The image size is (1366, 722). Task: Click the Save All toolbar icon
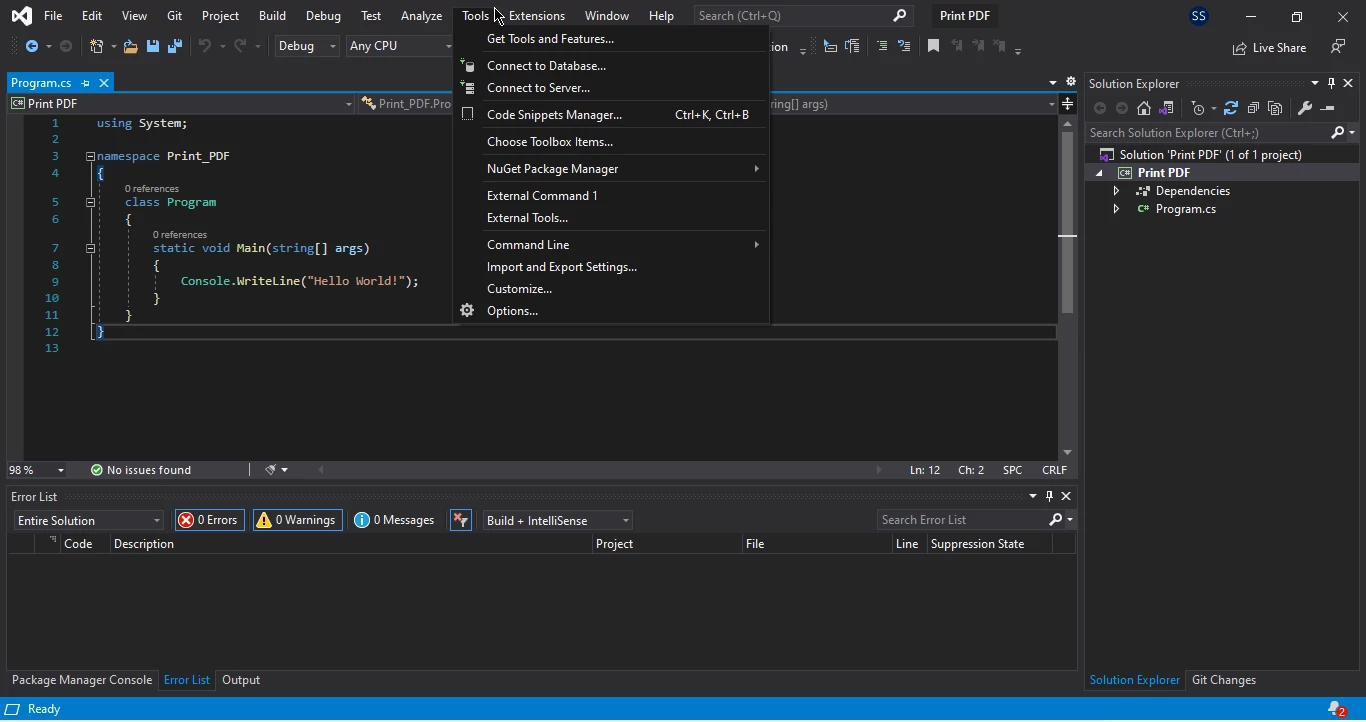[174, 46]
